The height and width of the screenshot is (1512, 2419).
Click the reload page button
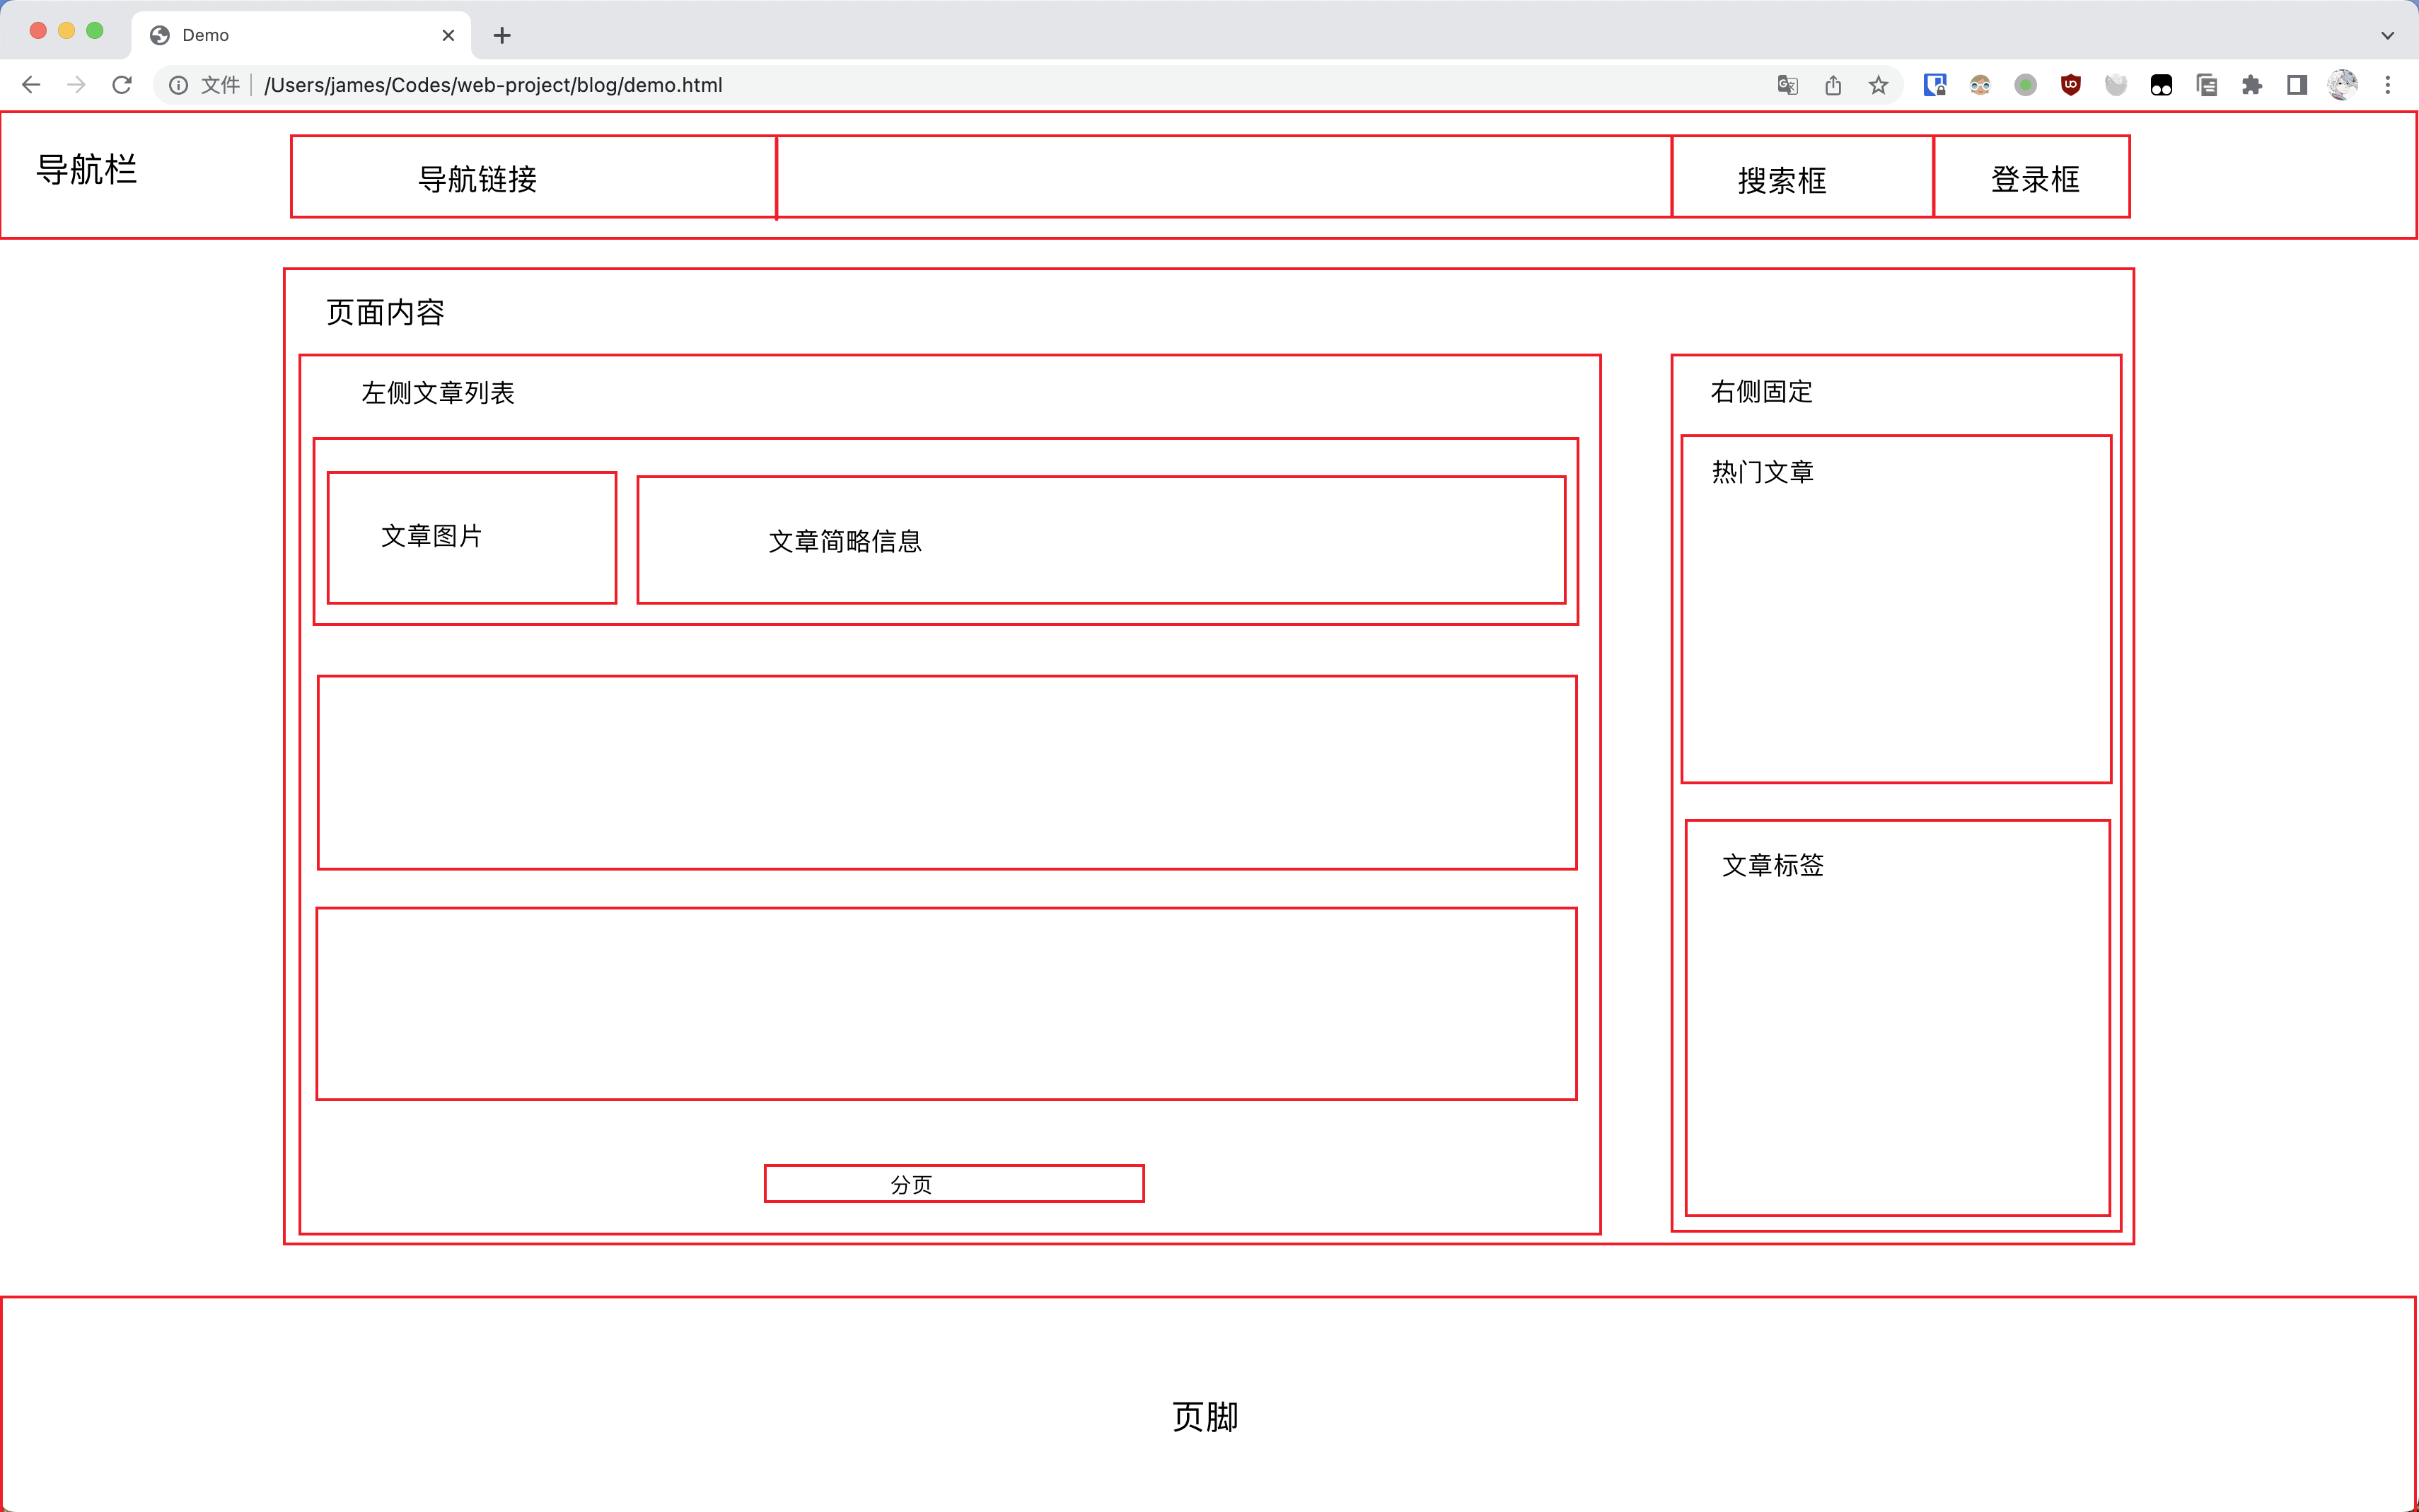(x=122, y=85)
